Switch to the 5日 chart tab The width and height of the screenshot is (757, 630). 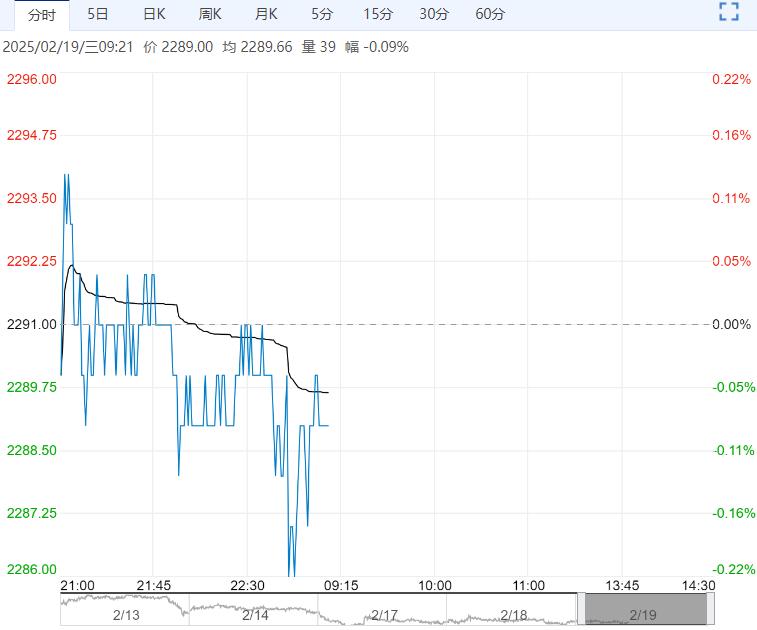coord(98,14)
